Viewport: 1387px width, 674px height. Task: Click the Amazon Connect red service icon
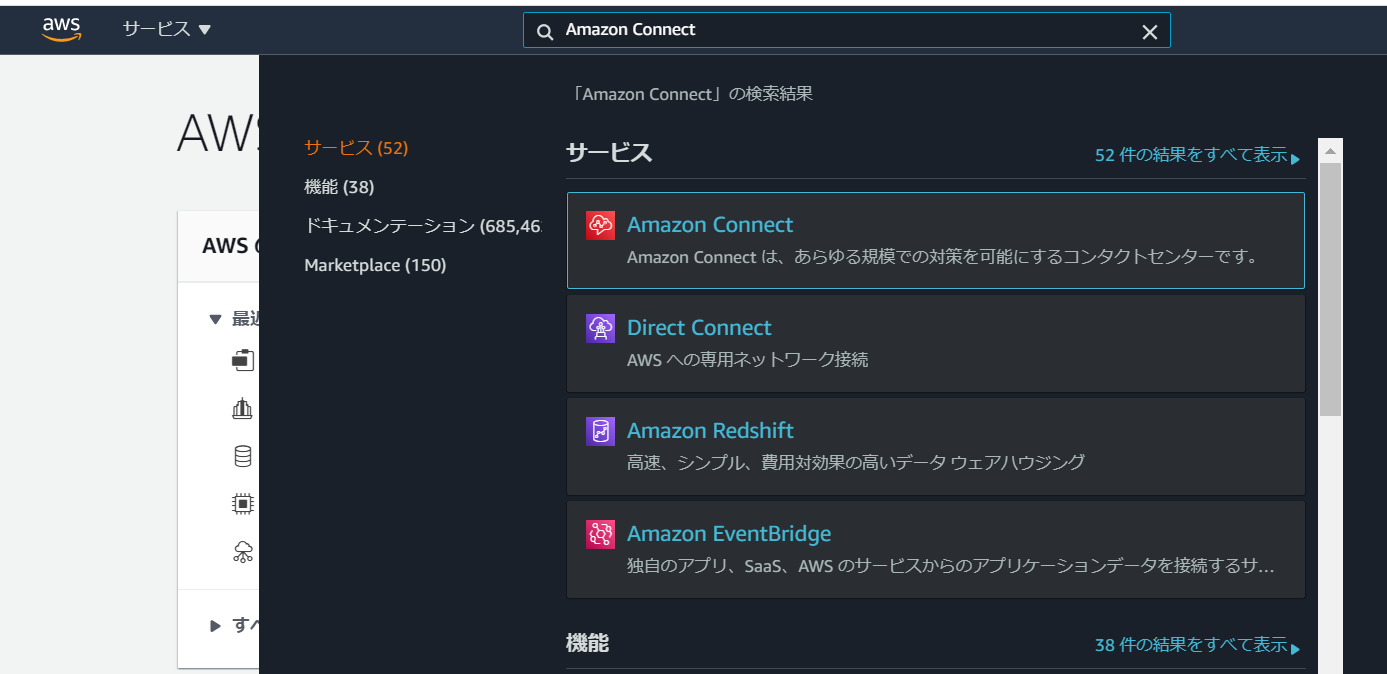[600, 225]
